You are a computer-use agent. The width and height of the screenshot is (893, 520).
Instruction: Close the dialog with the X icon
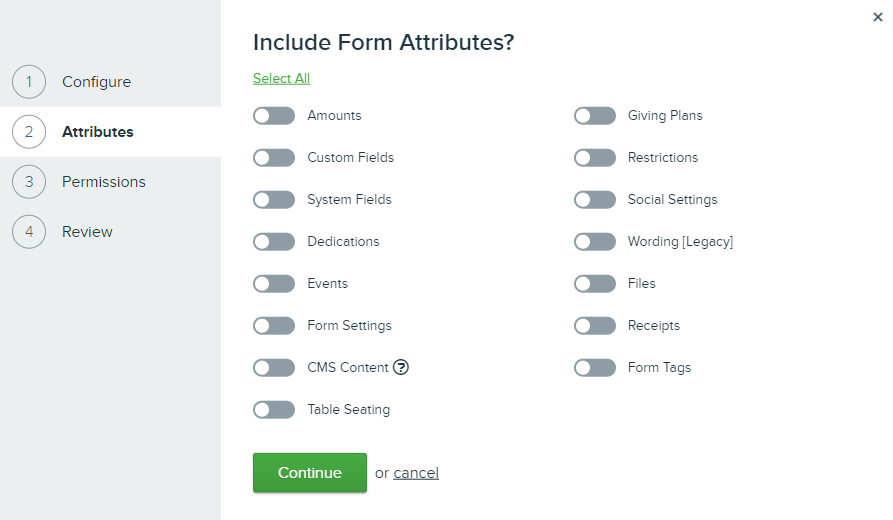(x=878, y=17)
